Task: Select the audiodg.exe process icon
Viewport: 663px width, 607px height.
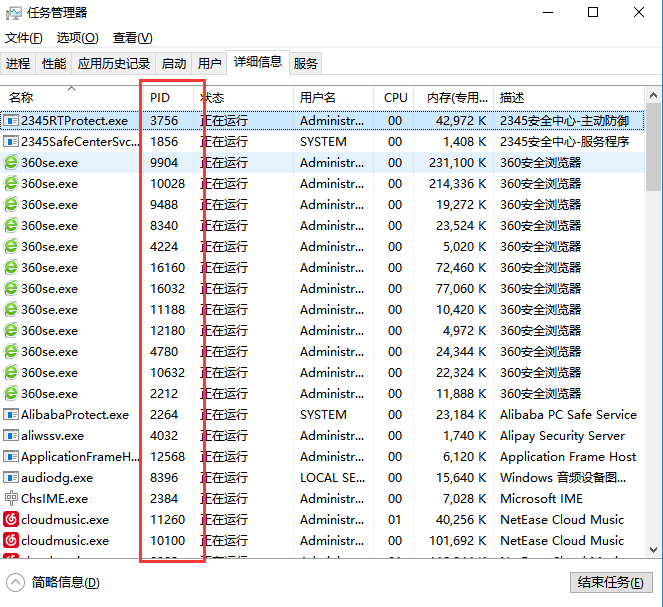Action: (12, 478)
